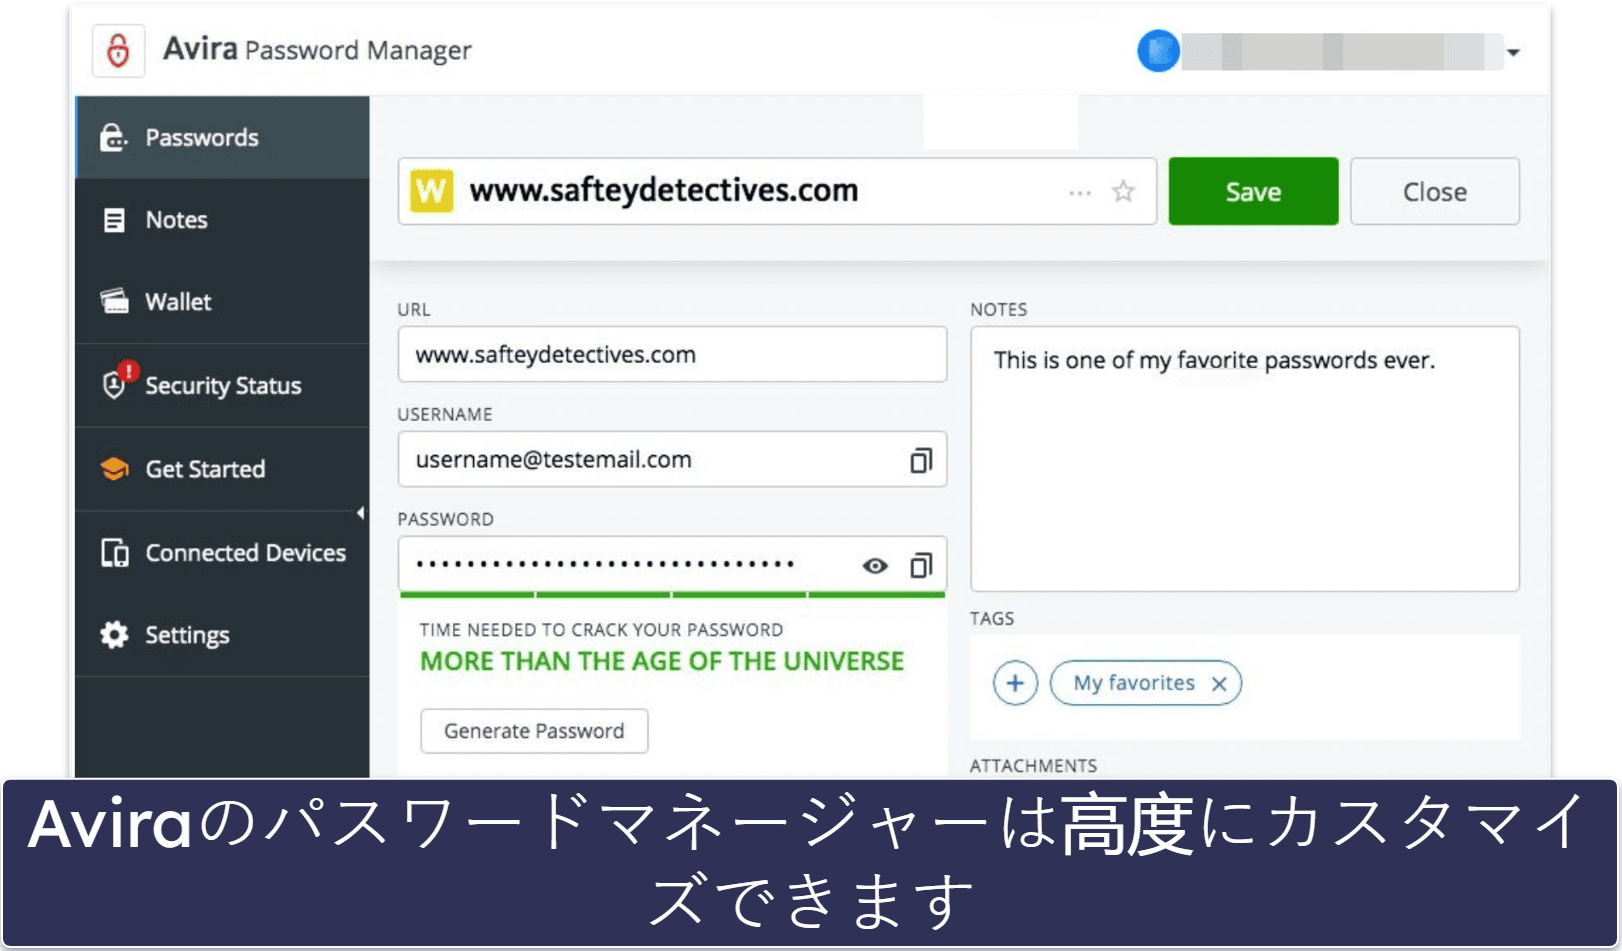1622x951 pixels.
Task: Close the password entry editor
Action: click(1435, 191)
